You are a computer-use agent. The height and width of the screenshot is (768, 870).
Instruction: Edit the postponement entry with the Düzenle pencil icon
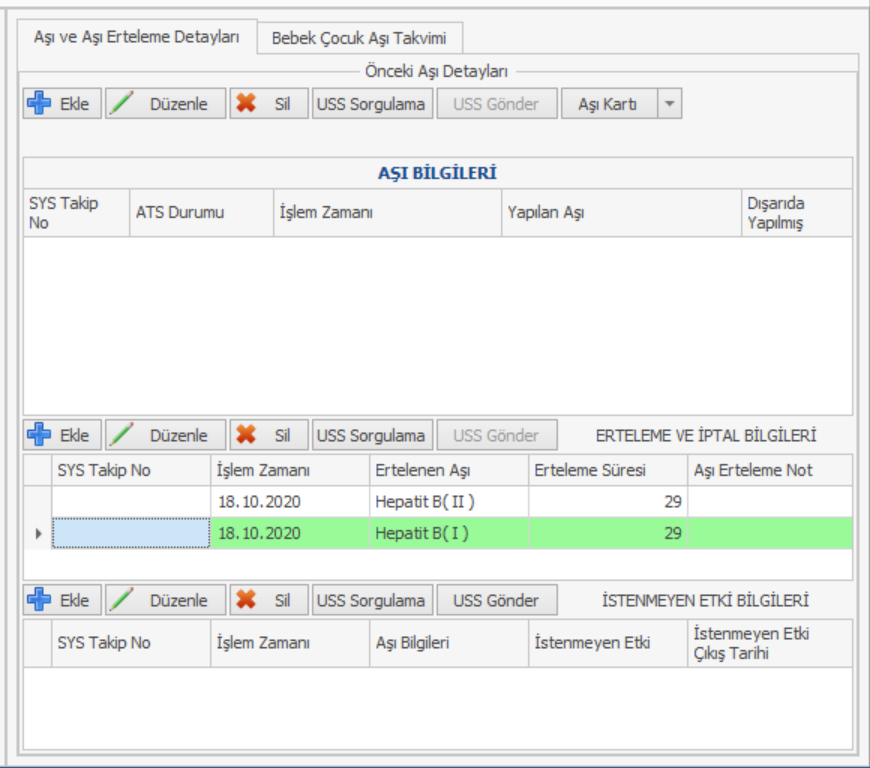click(122, 436)
